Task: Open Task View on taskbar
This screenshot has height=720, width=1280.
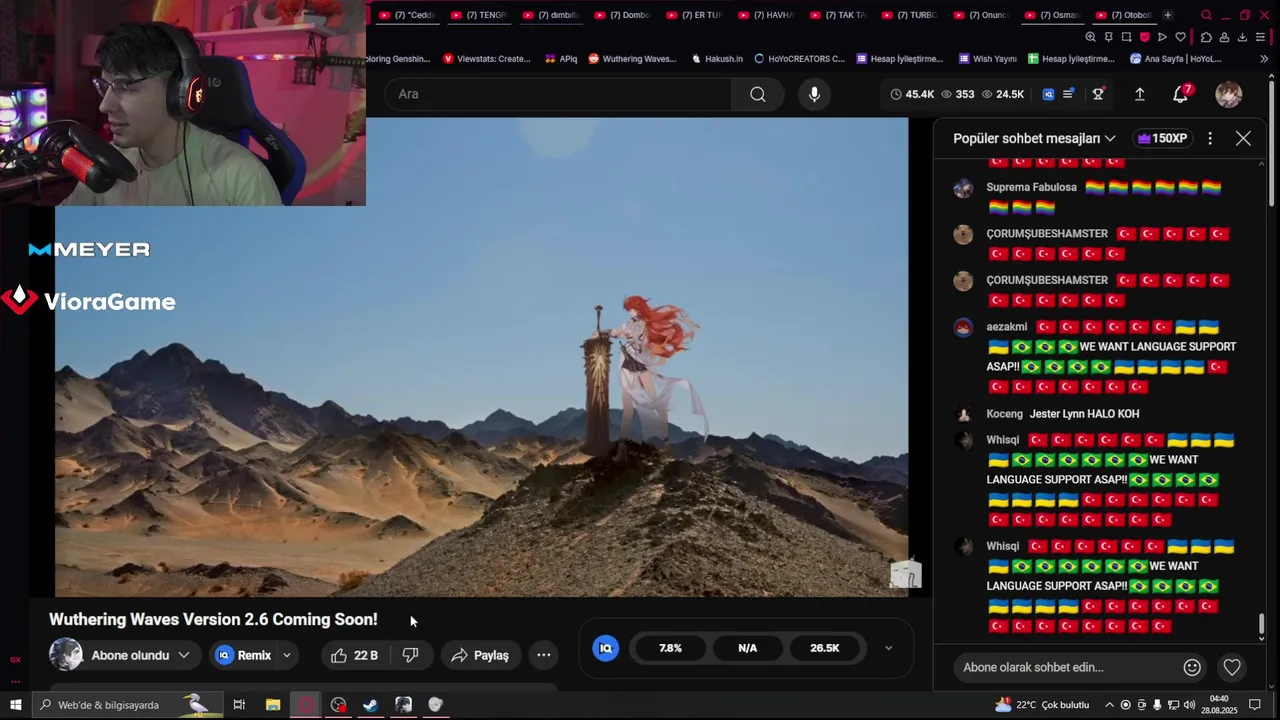Action: (x=239, y=705)
